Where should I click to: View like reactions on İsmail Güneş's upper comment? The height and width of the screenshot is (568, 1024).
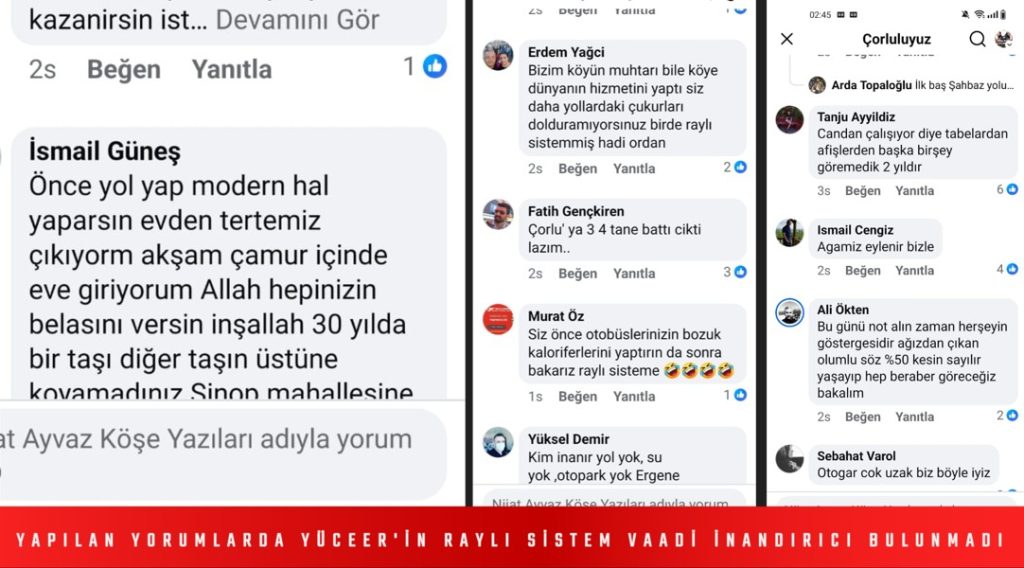[425, 66]
